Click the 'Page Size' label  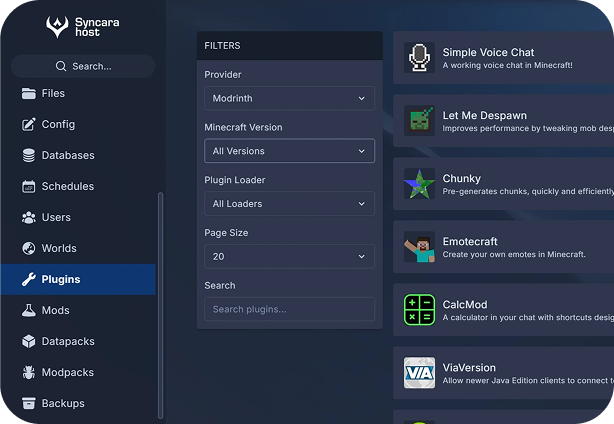[x=226, y=233]
